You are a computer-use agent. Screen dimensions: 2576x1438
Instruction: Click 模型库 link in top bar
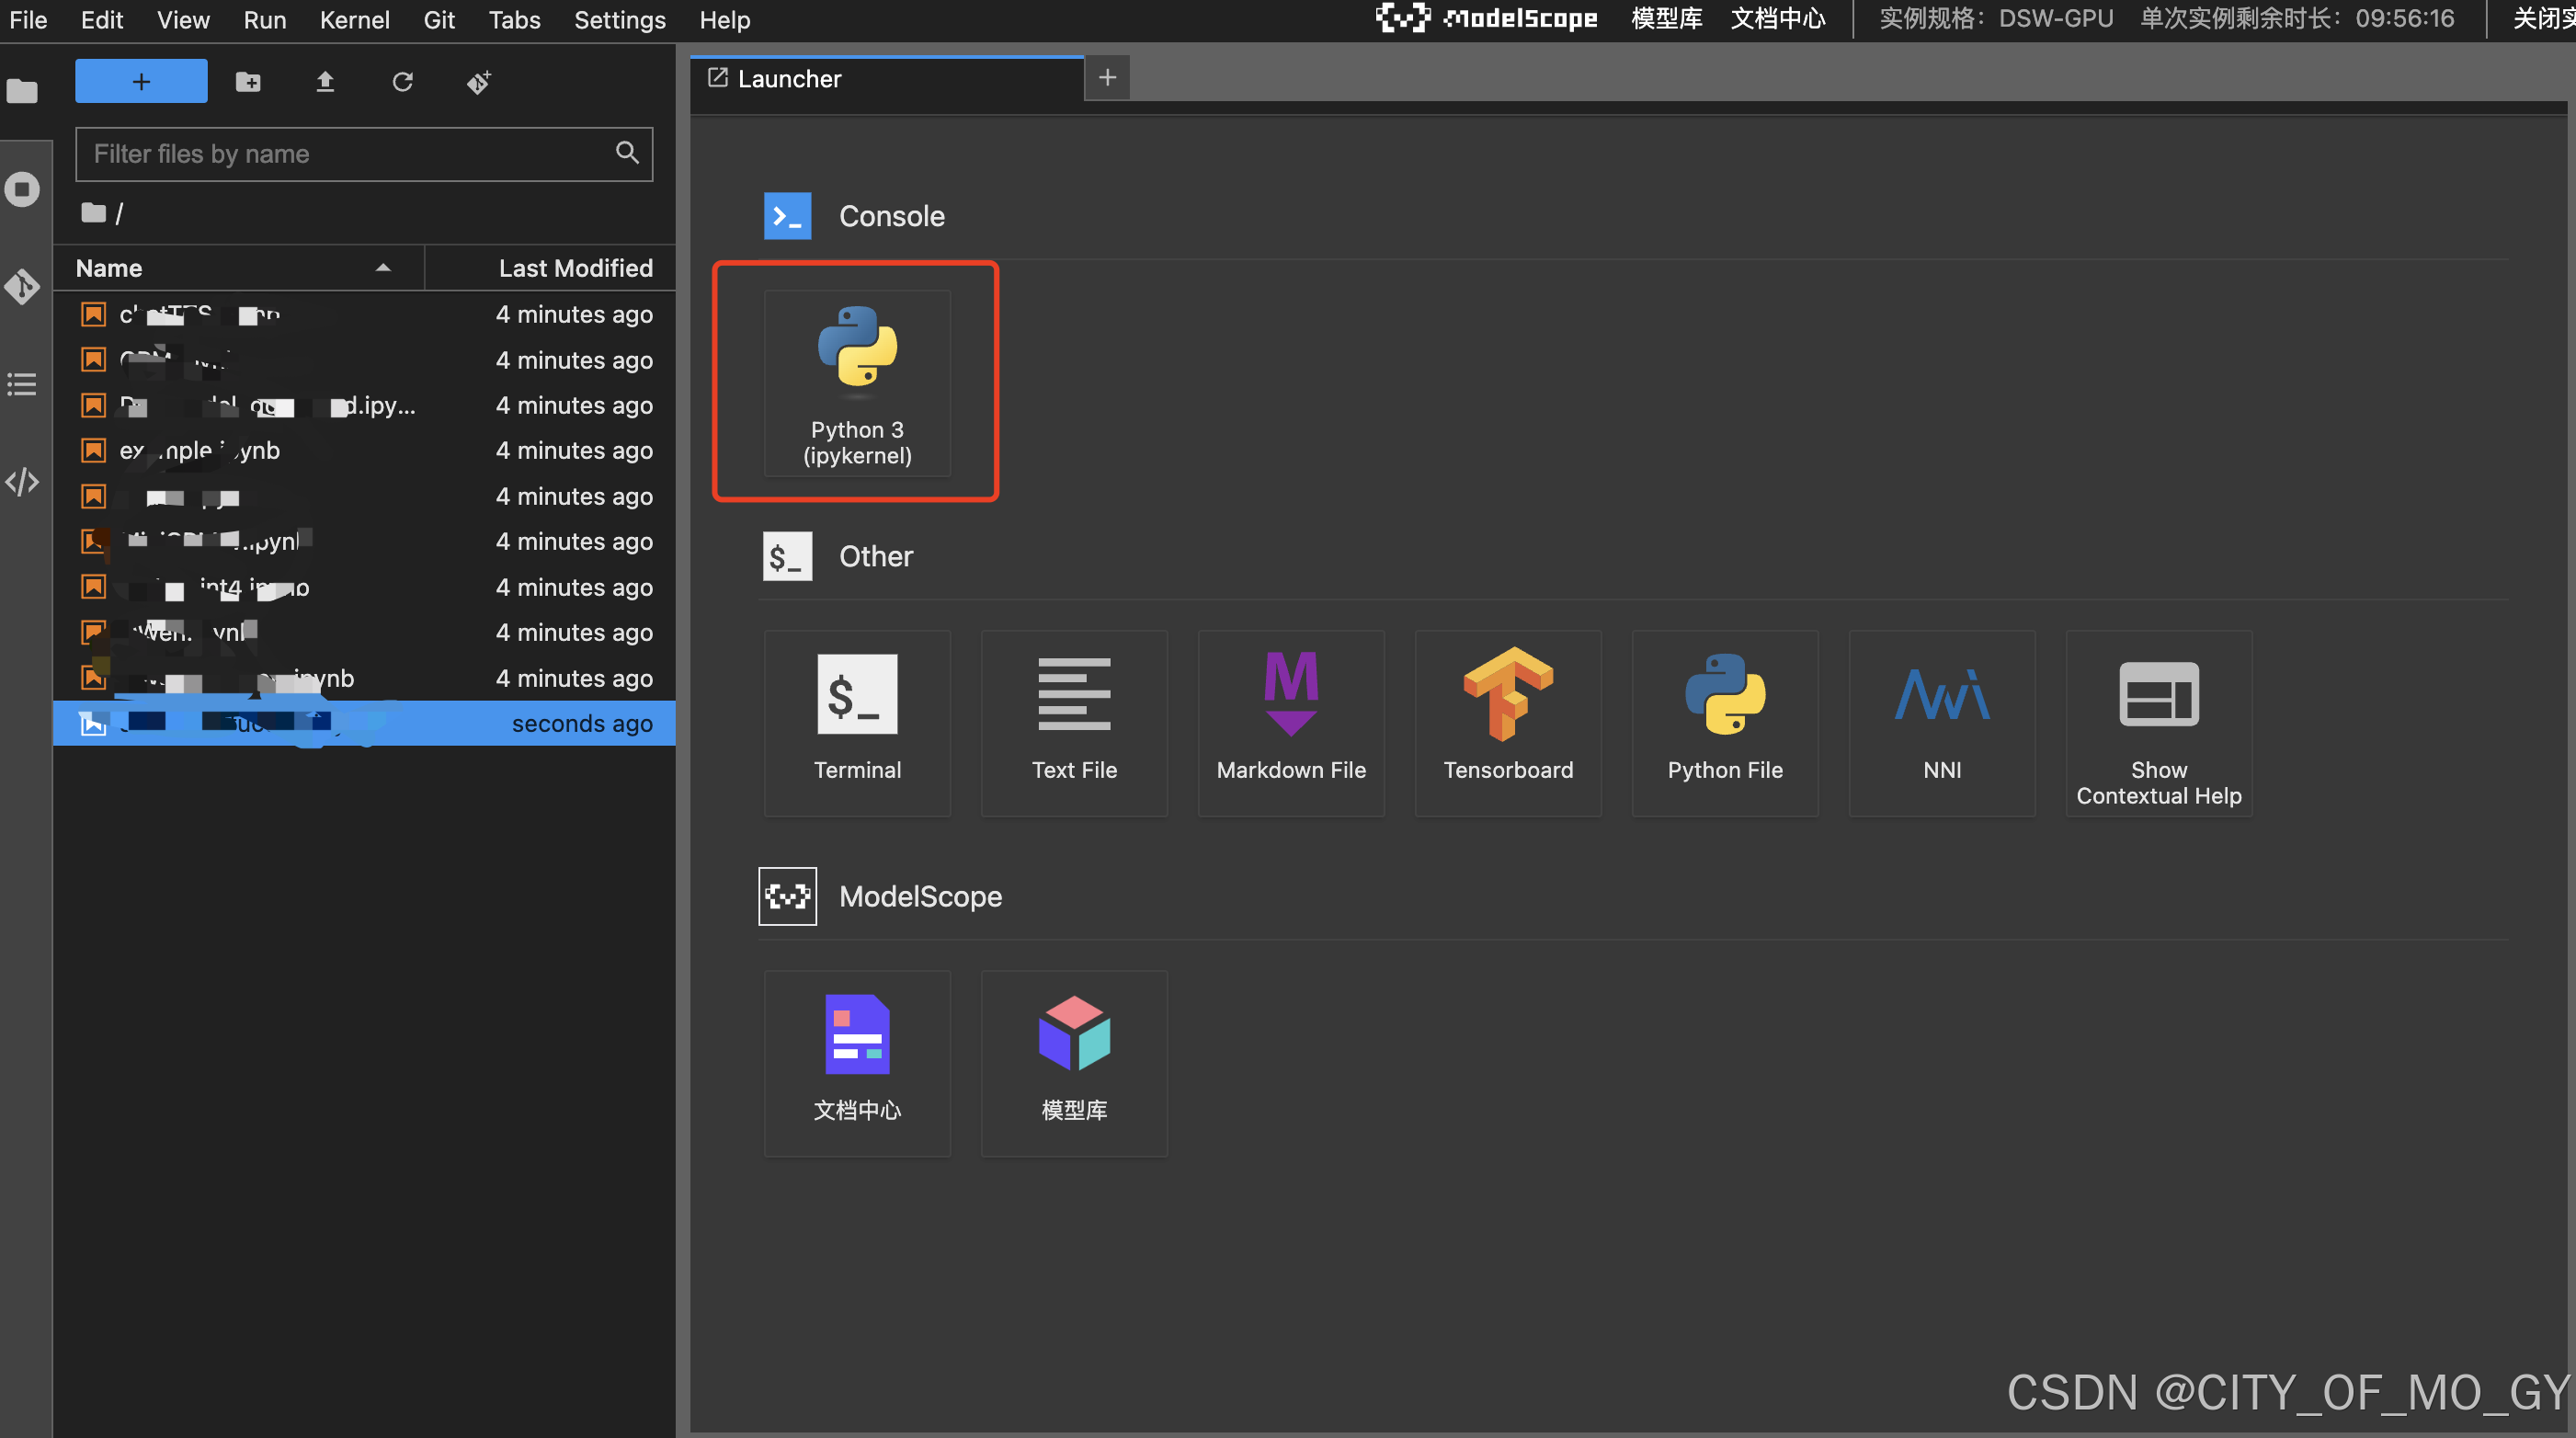[x=1666, y=19]
